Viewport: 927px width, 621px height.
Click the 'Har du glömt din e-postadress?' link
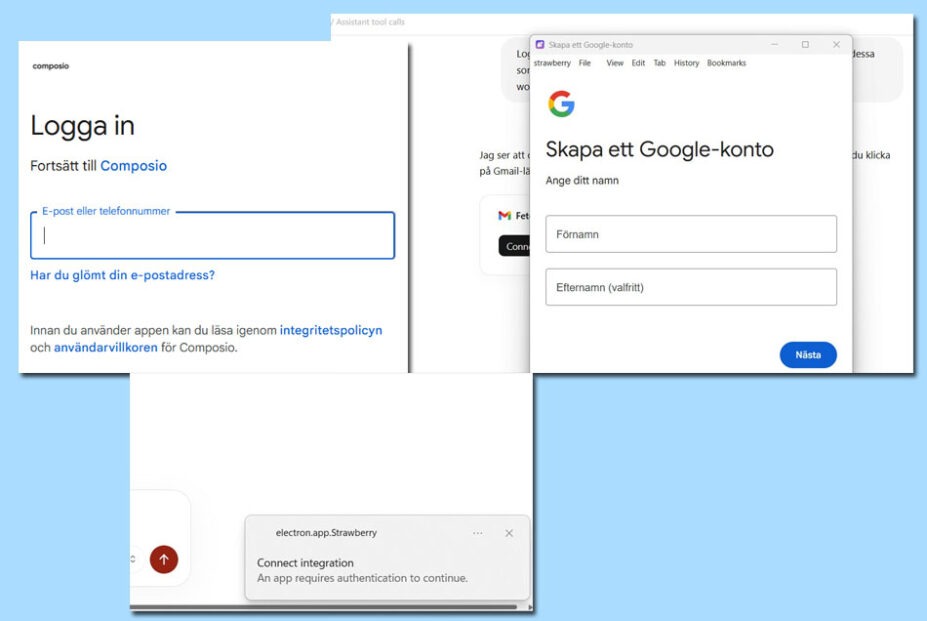(x=122, y=275)
